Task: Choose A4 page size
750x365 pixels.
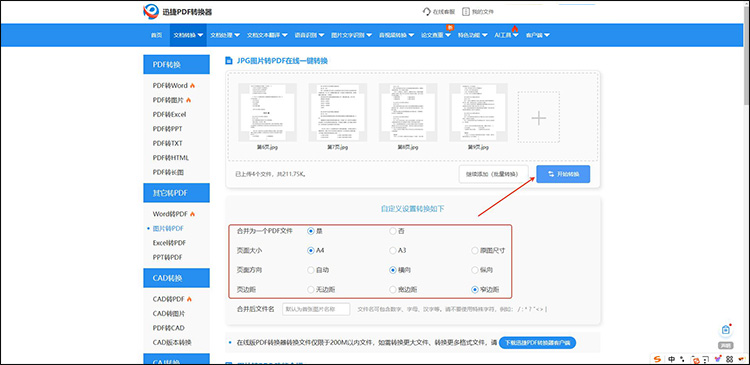Action: pyautogui.click(x=311, y=250)
